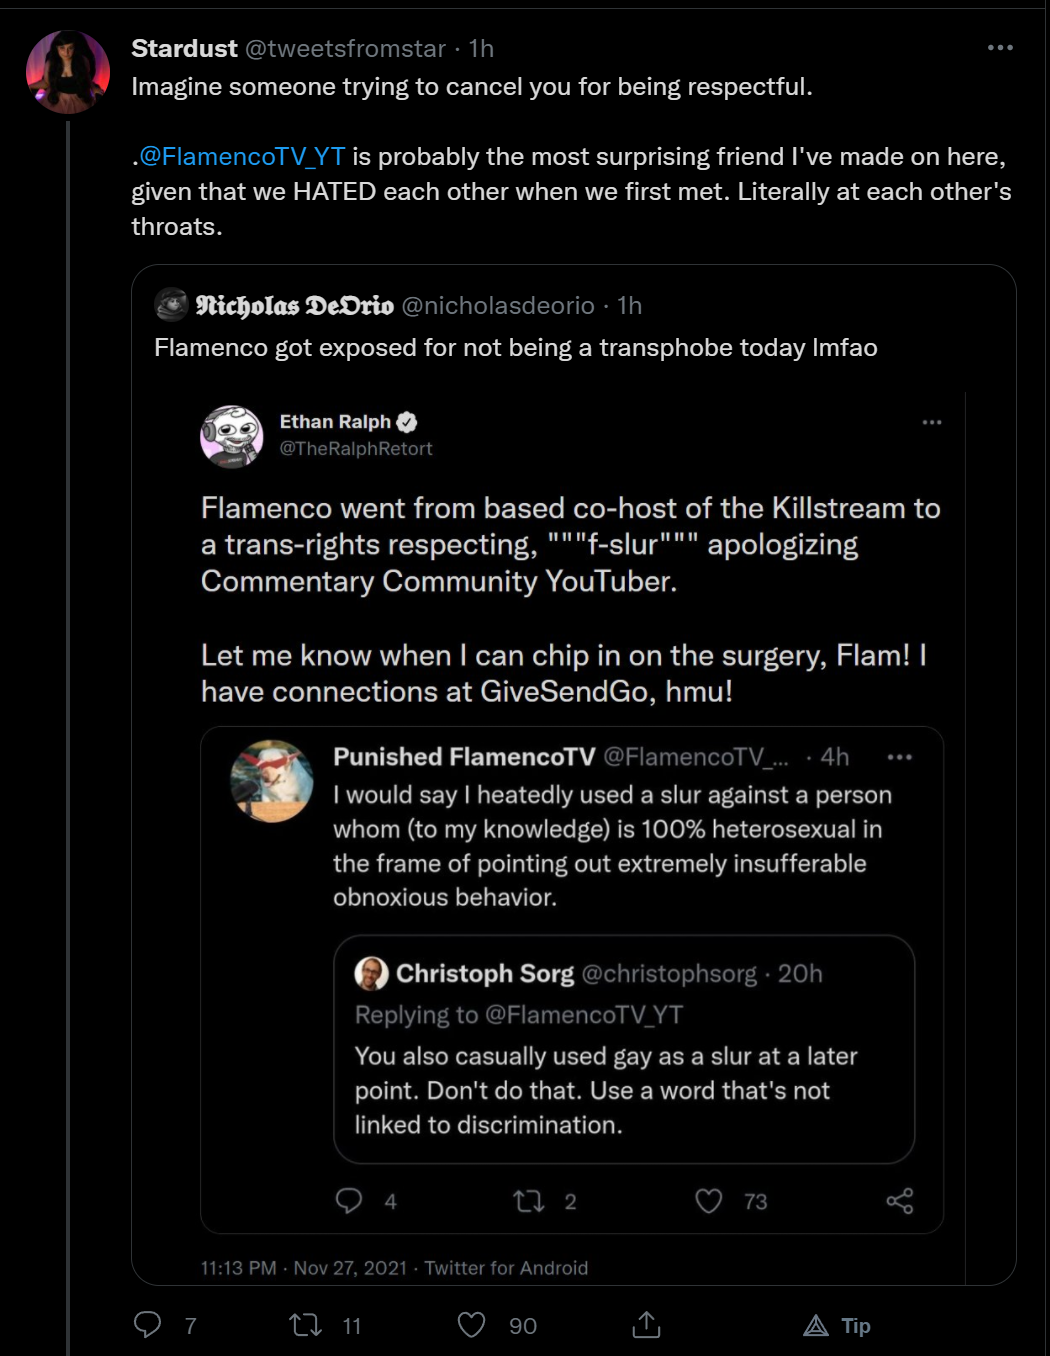Open Punished FlamencoTV tweet ellipsis menu

[900, 757]
